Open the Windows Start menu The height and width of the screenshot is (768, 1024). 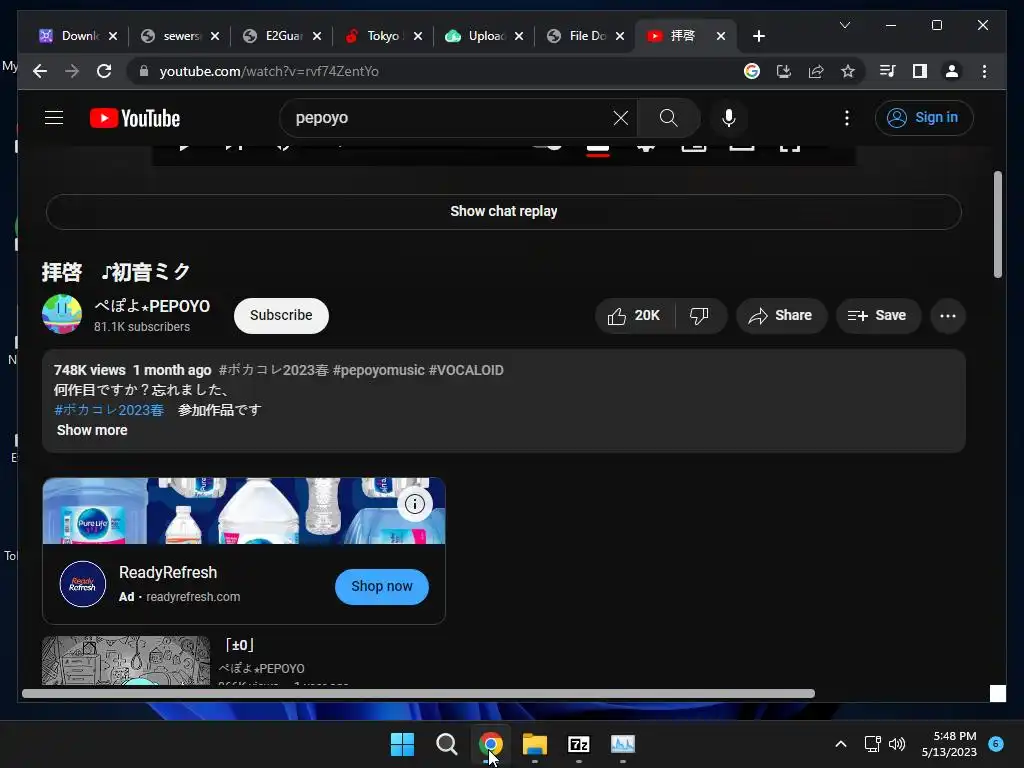[402, 744]
